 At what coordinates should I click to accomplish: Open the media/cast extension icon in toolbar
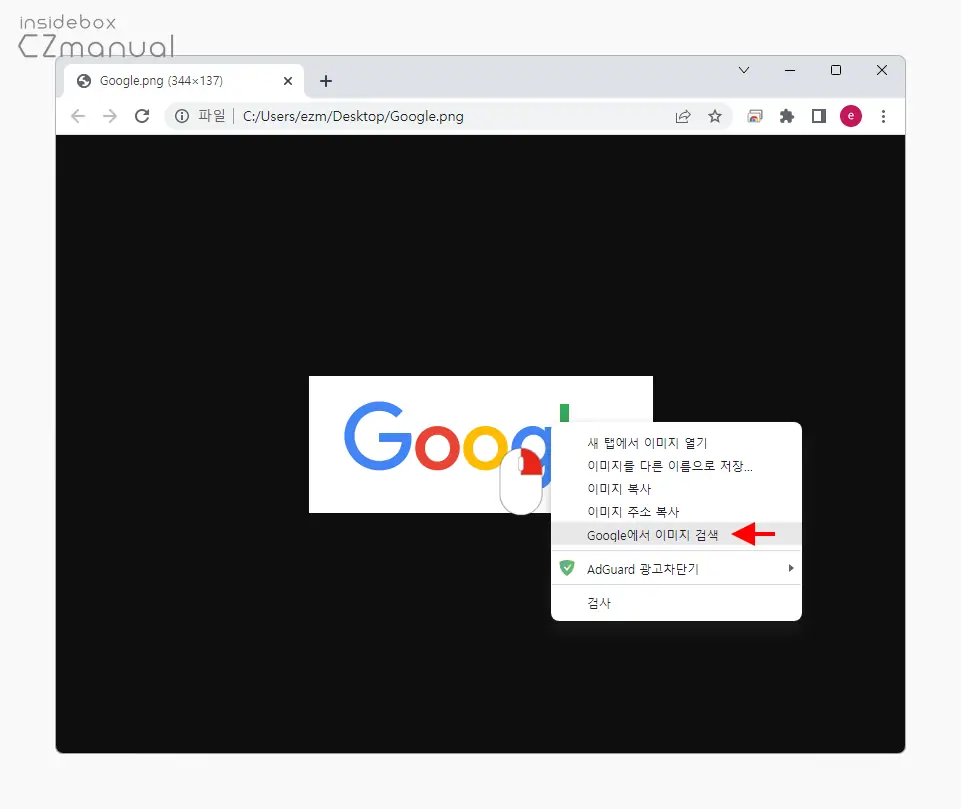pyautogui.click(x=755, y=116)
